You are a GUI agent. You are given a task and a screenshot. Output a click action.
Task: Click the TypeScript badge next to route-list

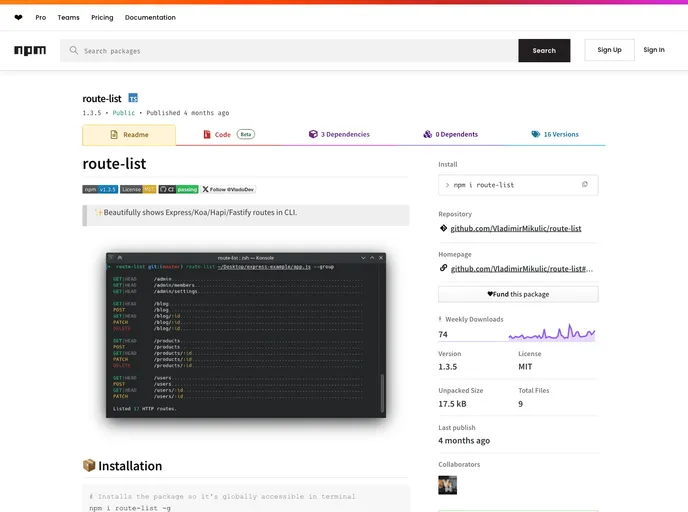[x=133, y=98]
